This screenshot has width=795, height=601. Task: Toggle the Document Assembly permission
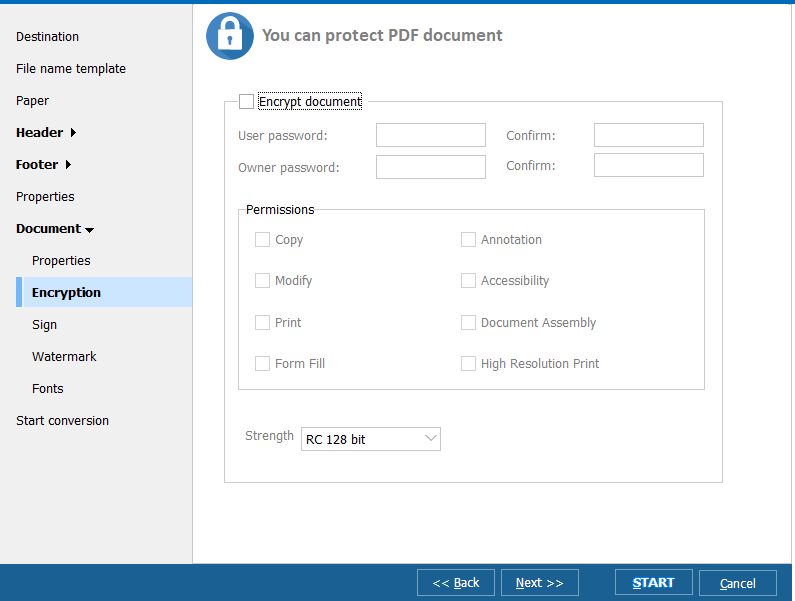pyautogui.click(x=468, y=323)
